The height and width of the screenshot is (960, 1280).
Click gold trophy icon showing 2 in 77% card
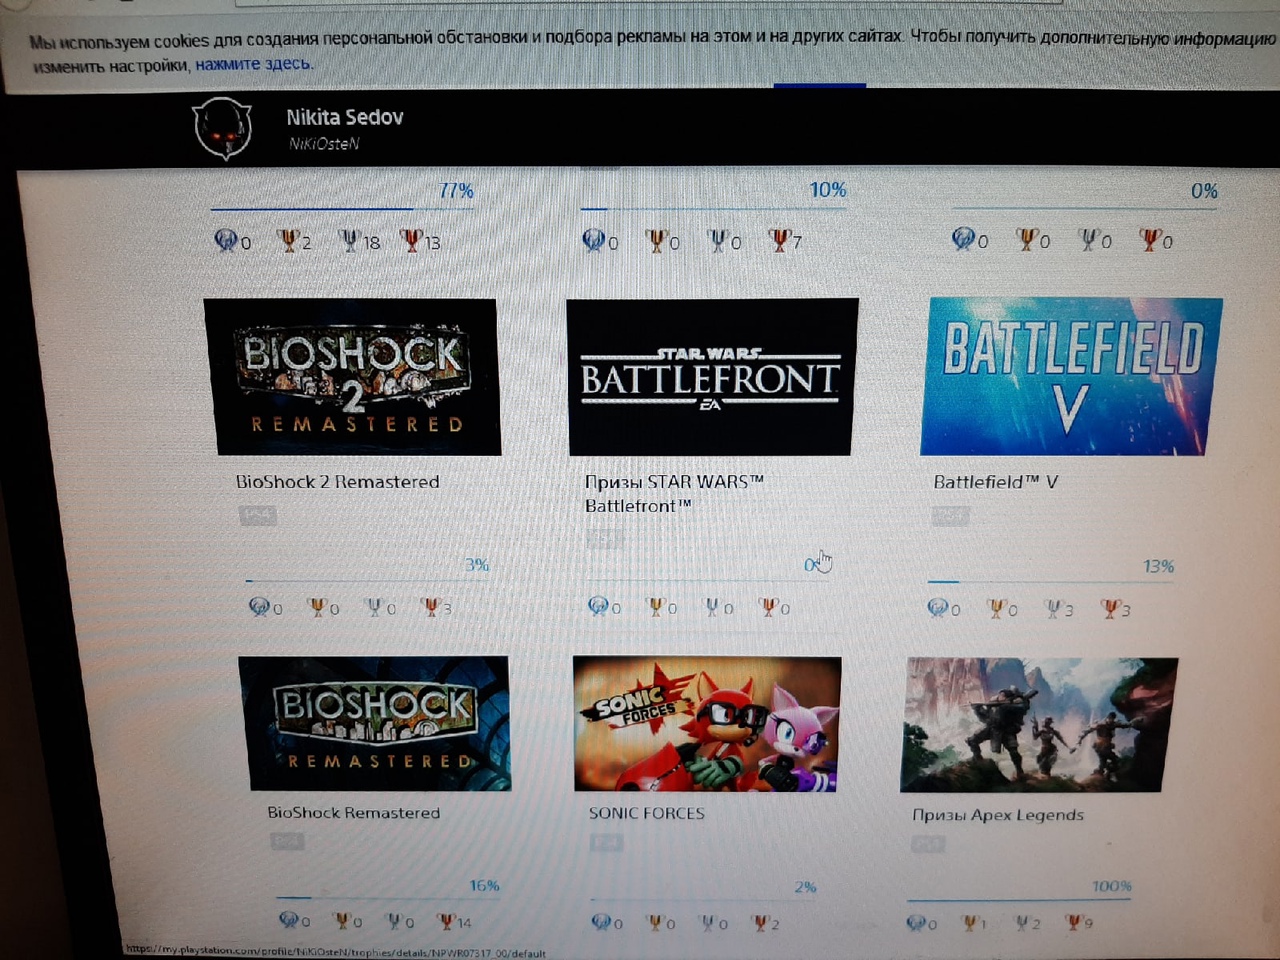tap(289, 240)
